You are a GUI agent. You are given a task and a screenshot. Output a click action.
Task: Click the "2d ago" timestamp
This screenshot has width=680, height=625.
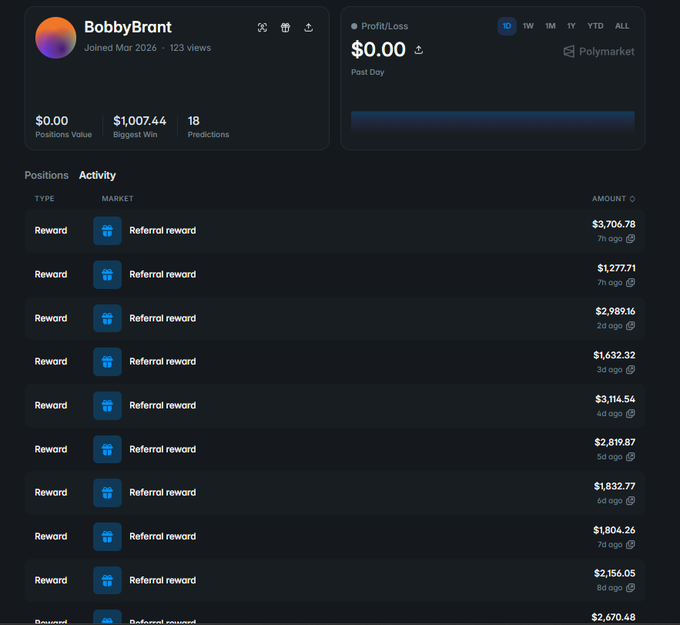point(609,326)
